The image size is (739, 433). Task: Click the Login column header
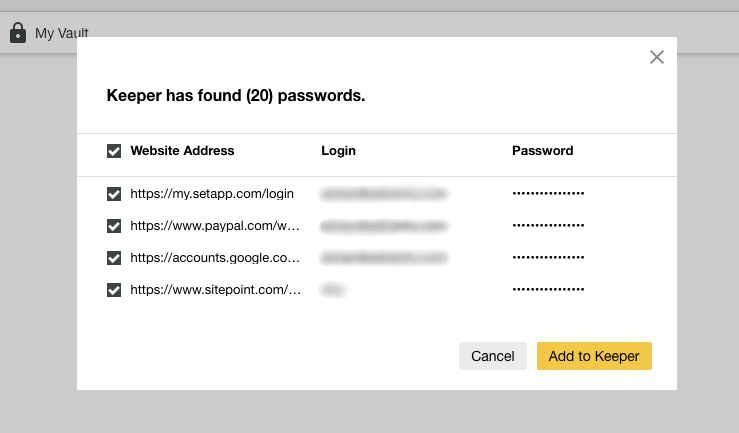point(338,151)
